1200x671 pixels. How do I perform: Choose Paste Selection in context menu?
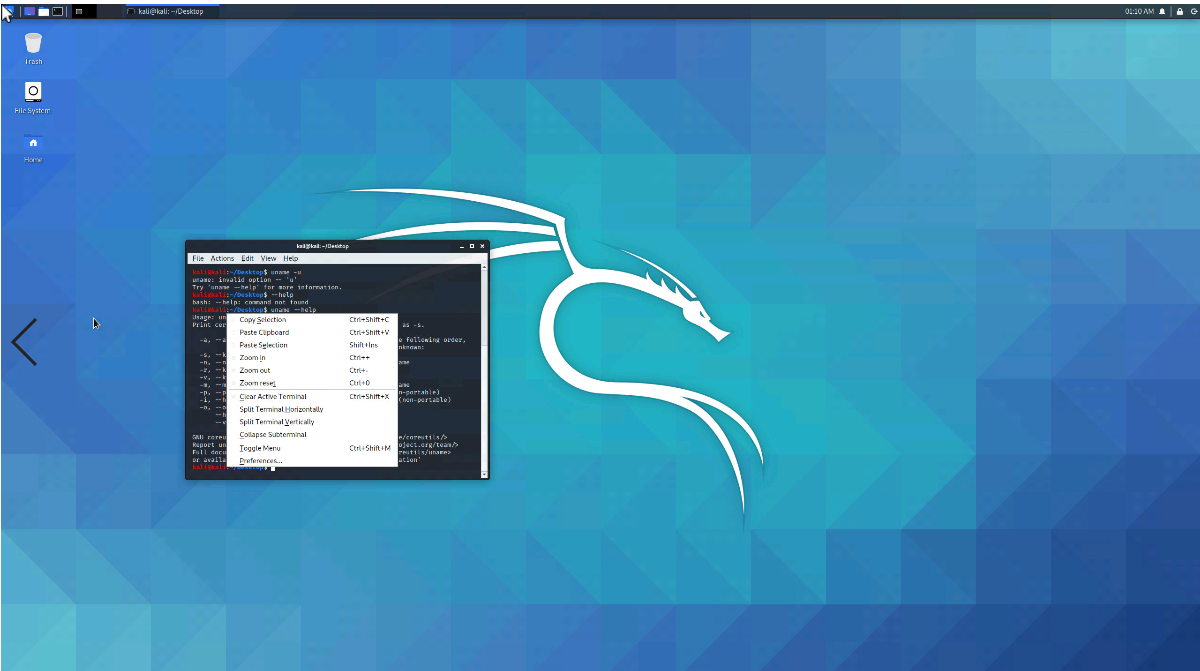tap(313, 345)
